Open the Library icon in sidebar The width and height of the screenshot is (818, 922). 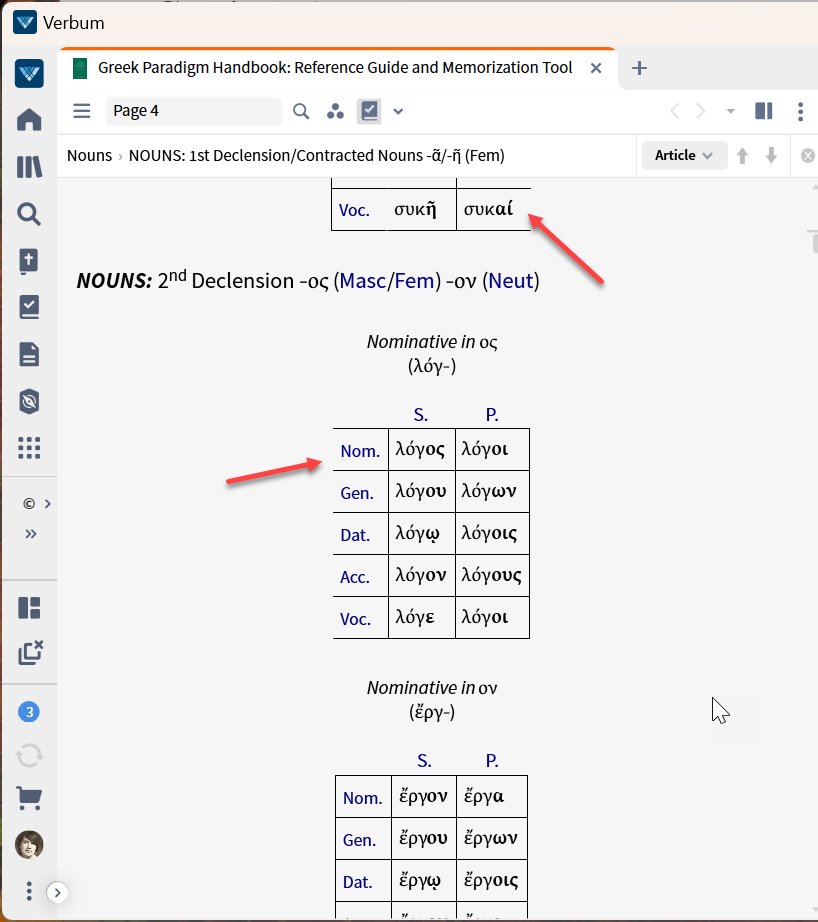[x=29, y=167]
